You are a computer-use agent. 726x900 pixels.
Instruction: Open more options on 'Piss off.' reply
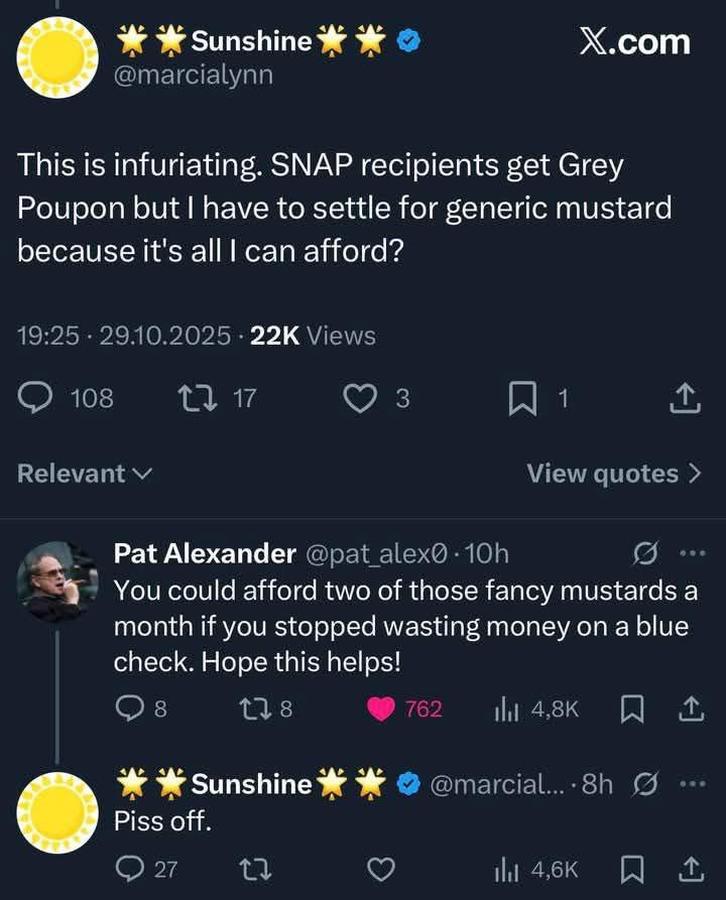click(x=692, y=784)
